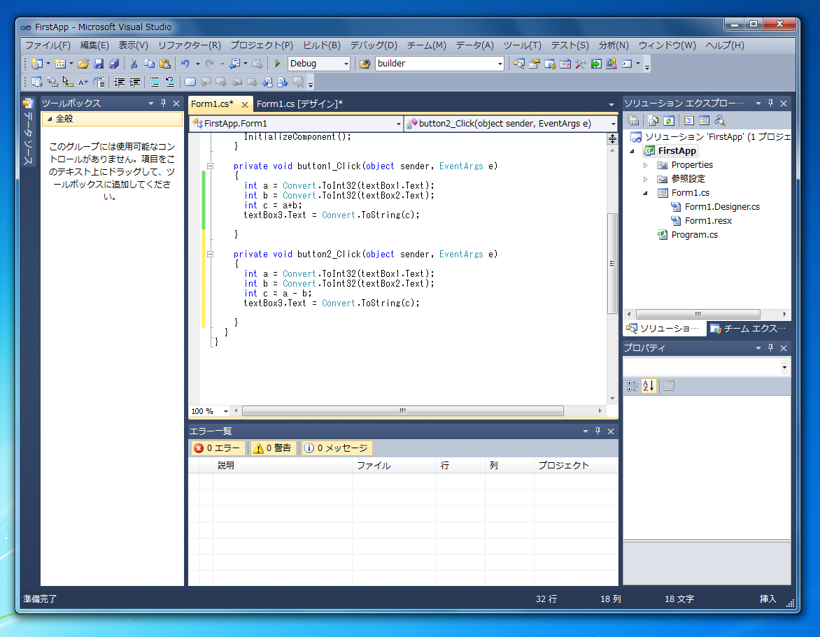Click the Undo toolbar icon

184,63
